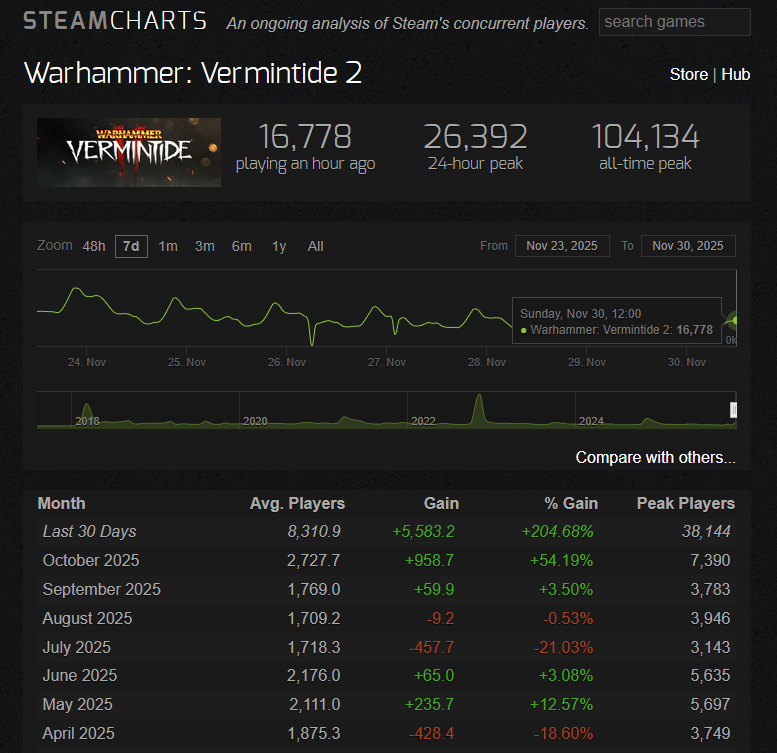This screenshot has width=777, height=753.
Task: Click the October 2025 row label
Action: click(x=91, y=560)
